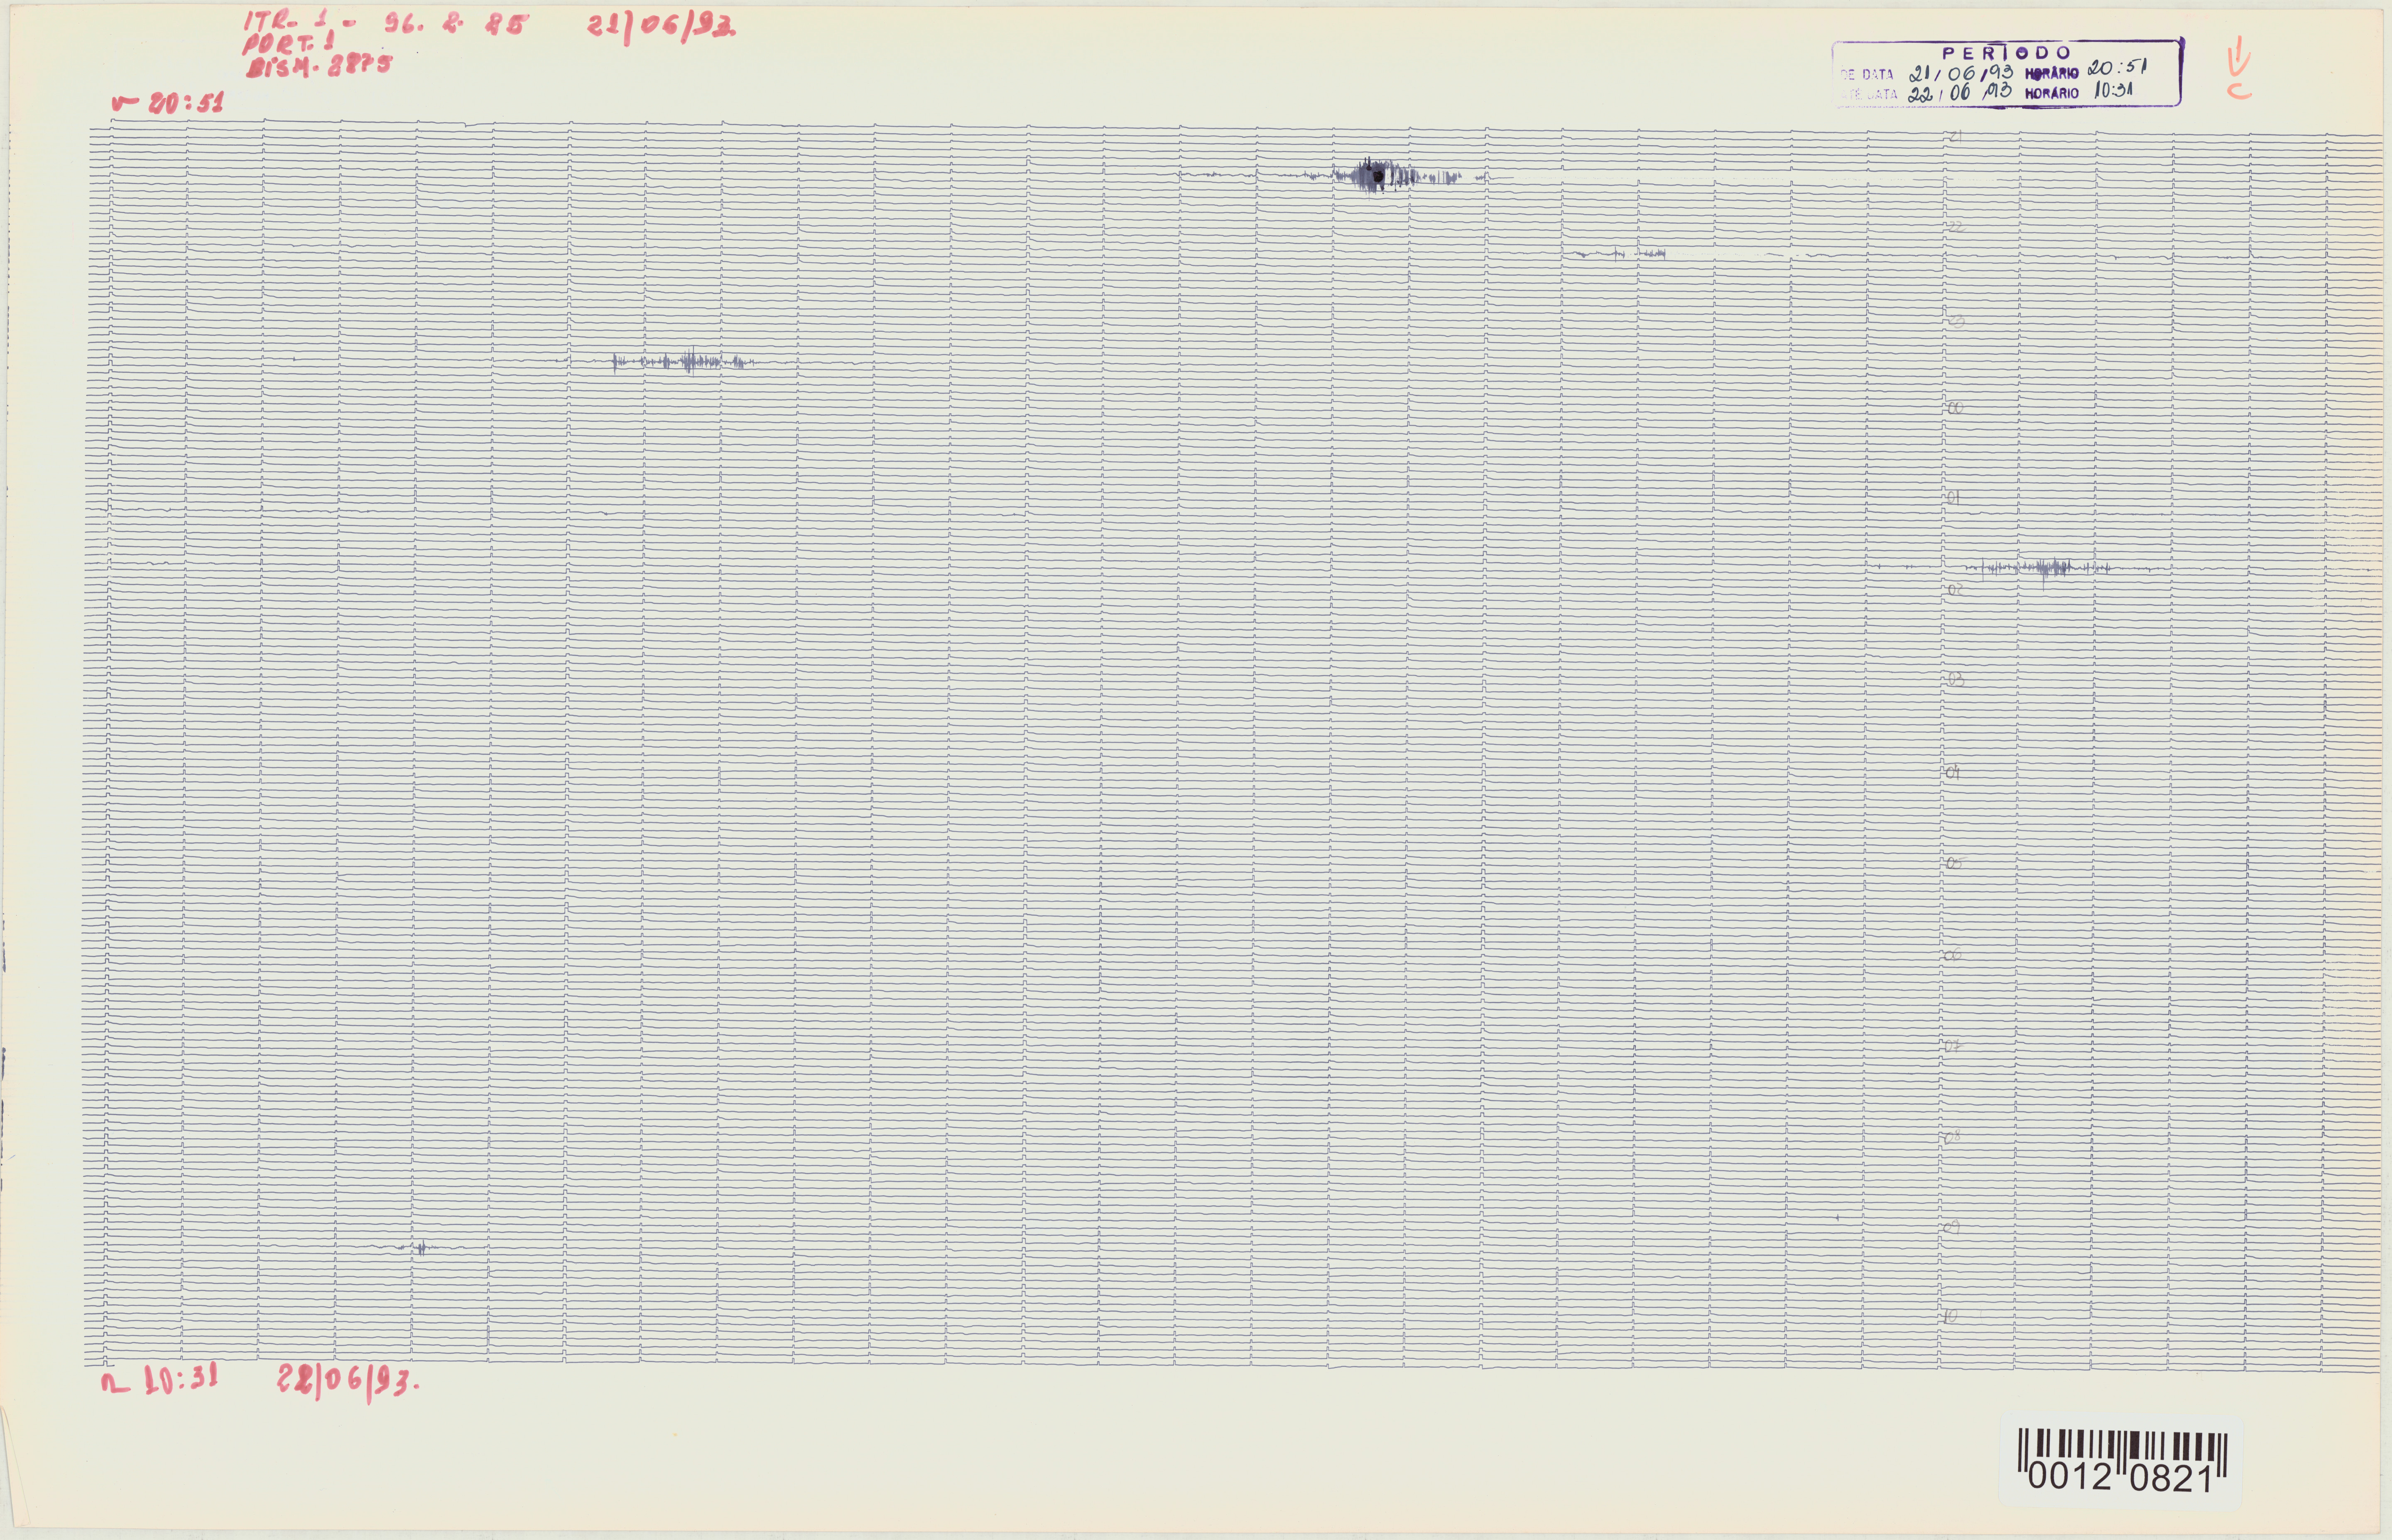Click the seismic event on the 23-hour trace
The image size is (2392, 1540).
click(684, 361)
